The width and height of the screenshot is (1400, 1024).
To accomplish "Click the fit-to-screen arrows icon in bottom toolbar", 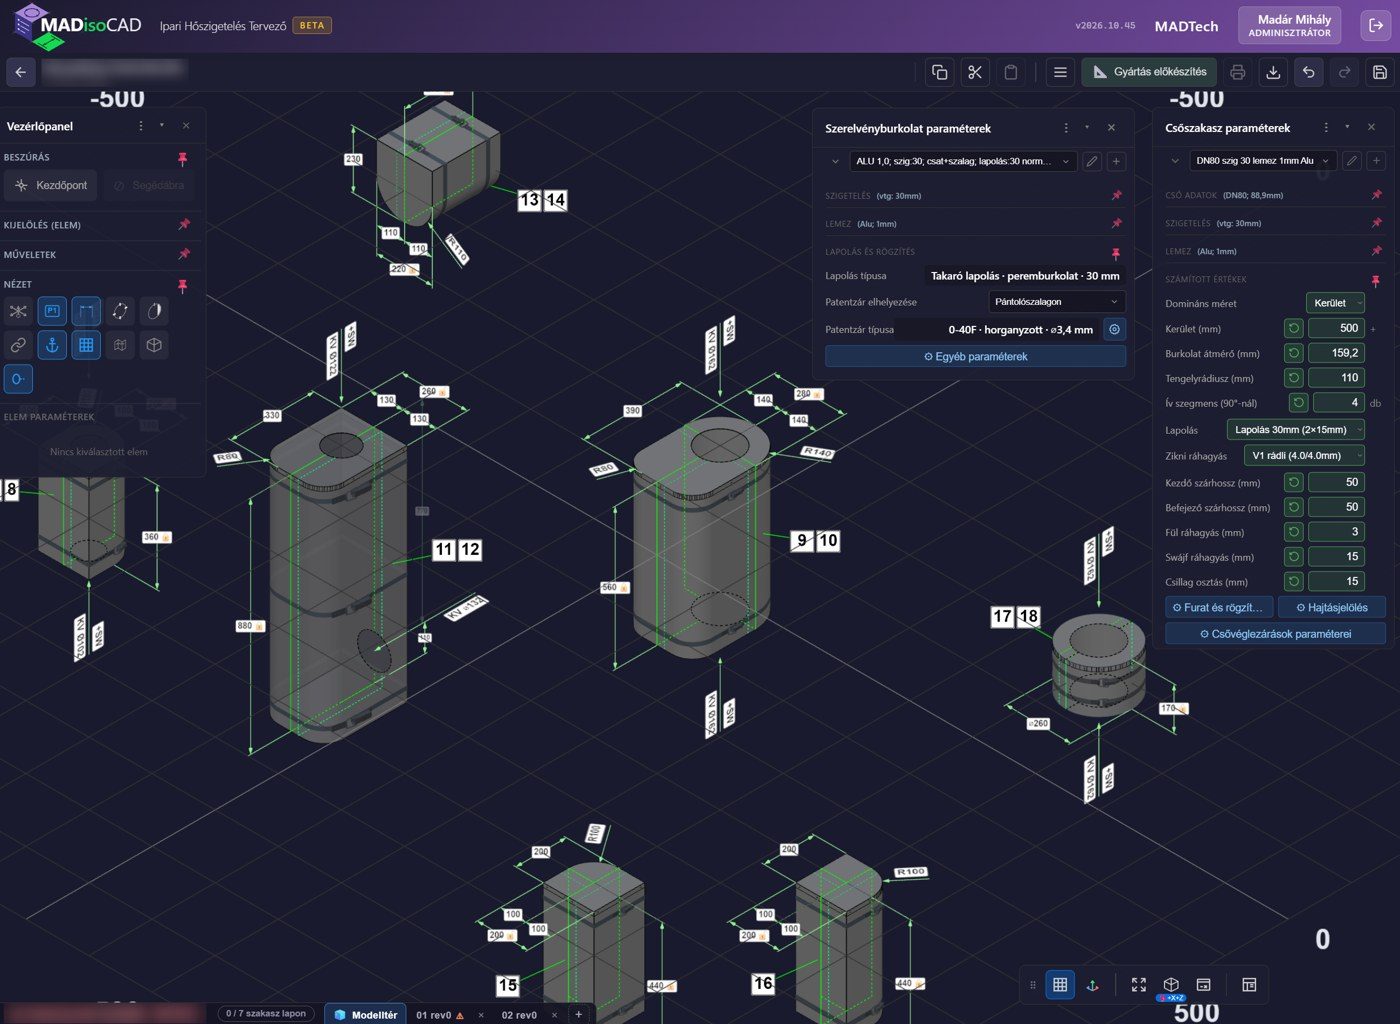I will (x=1138, y=985).
